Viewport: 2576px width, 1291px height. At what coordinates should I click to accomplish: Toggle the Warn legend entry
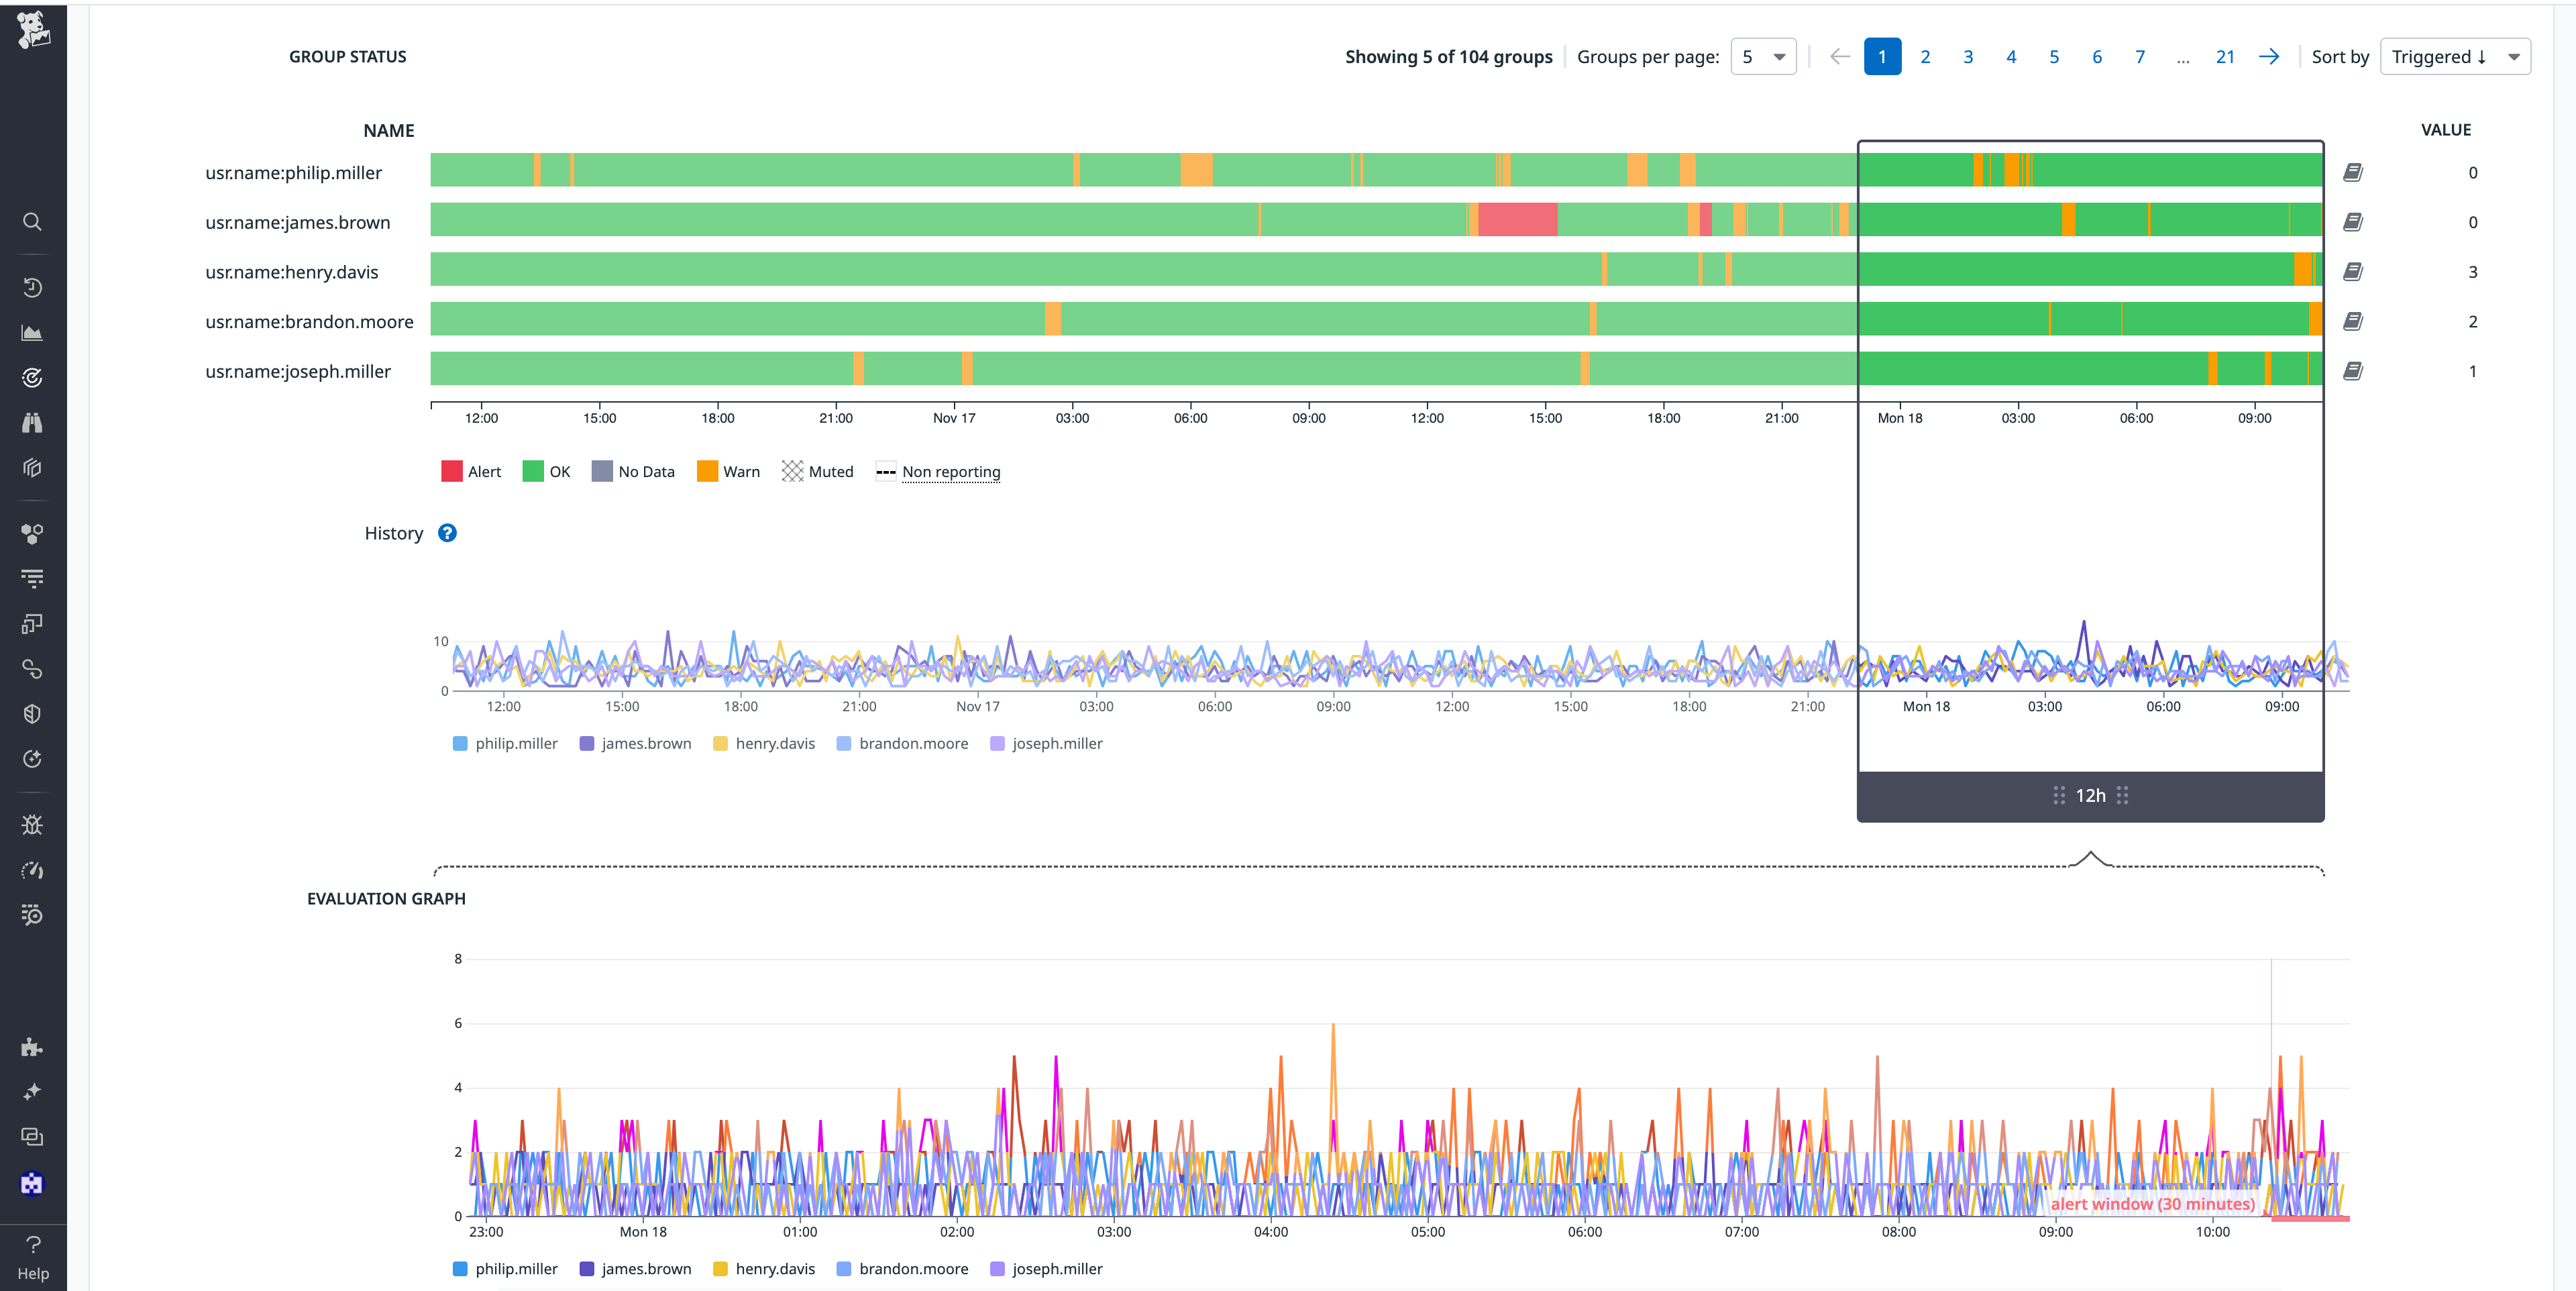728,471
